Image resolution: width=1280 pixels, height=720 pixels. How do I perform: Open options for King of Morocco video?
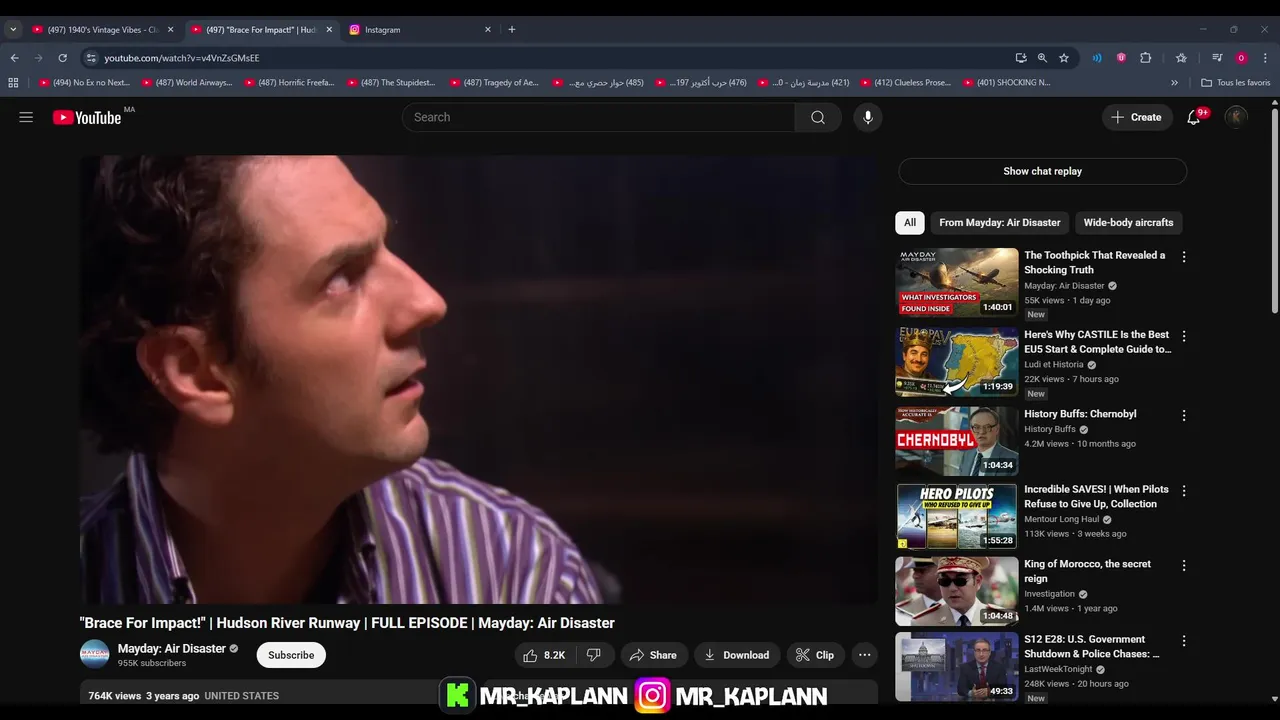(1184, 565)
